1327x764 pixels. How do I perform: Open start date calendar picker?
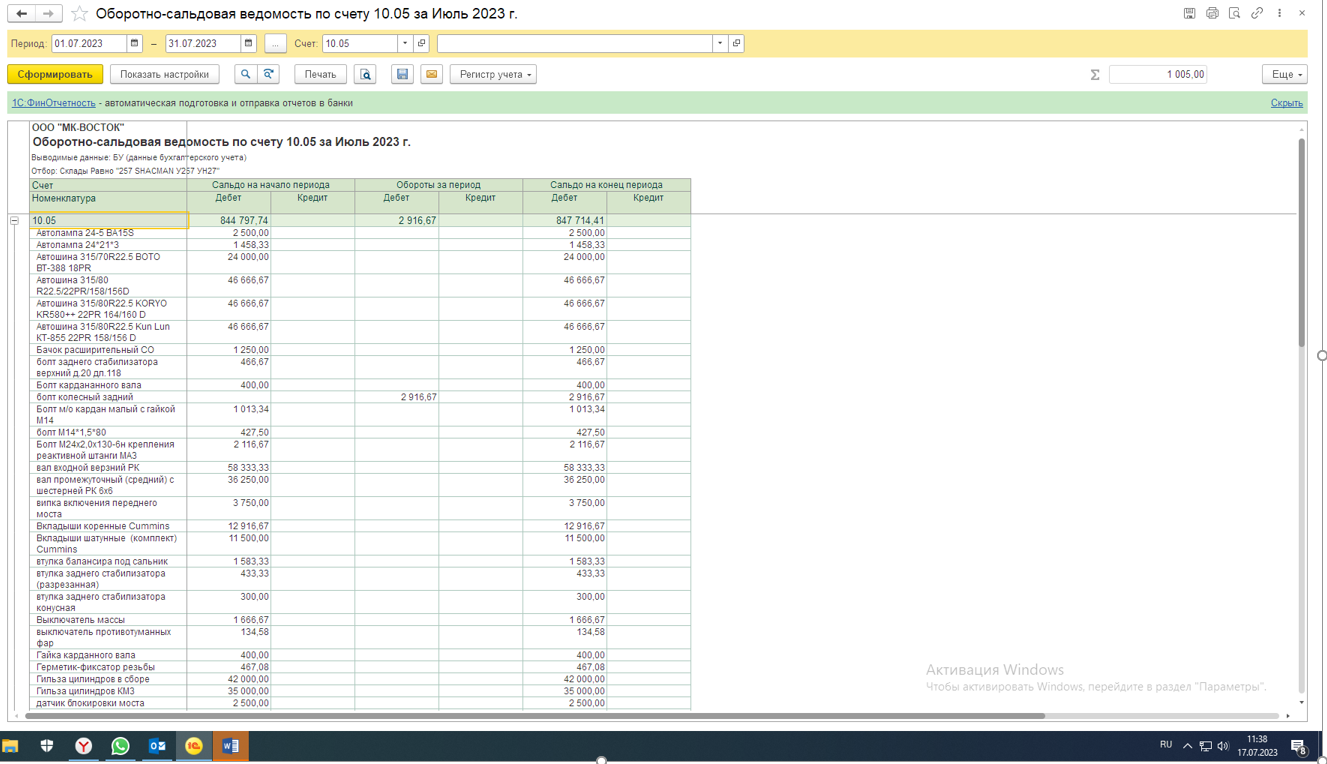coord(135,44)
